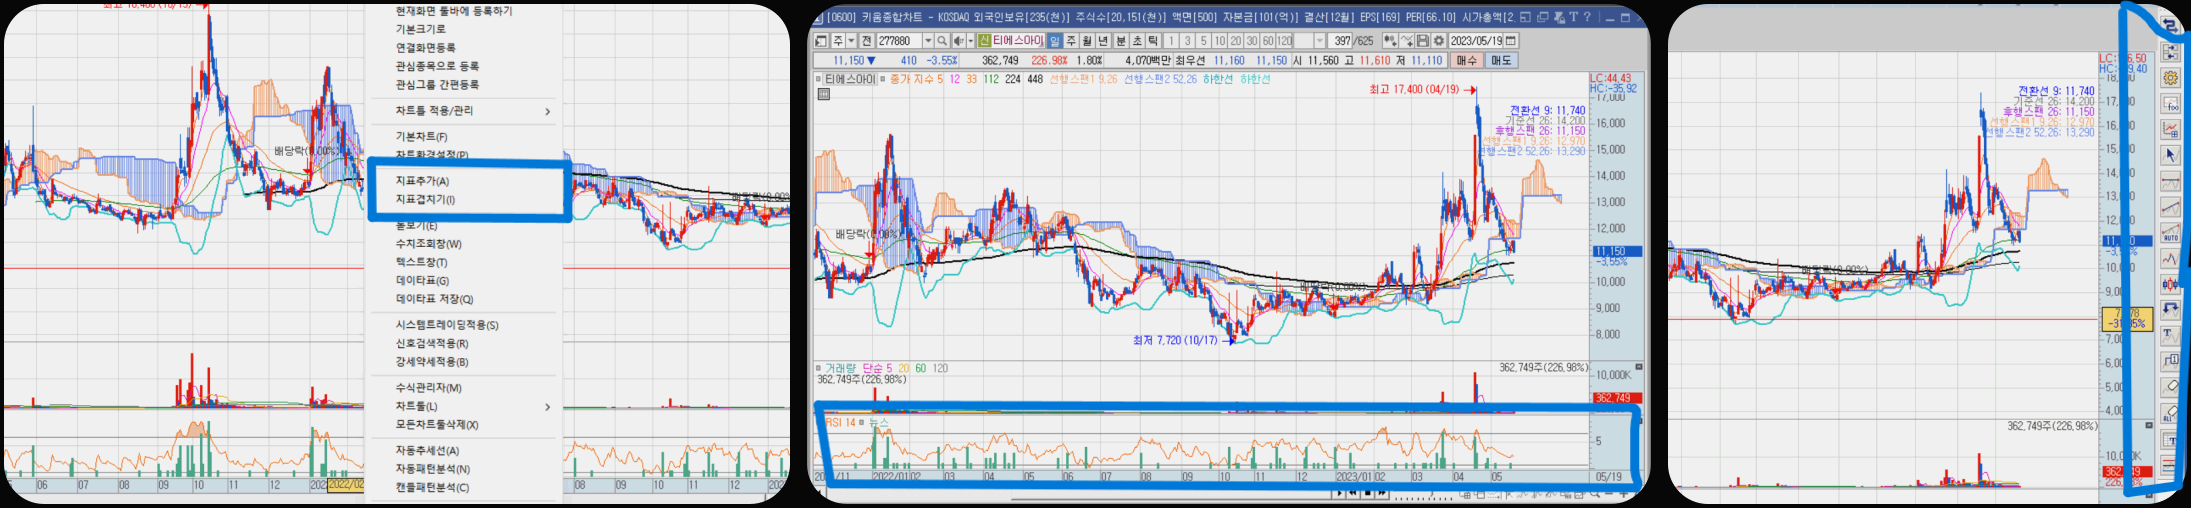The width and height of the screenshot is (2191, 508).
Task: Open the interval dropdown after 120
Action: (x=1319, y=41)
